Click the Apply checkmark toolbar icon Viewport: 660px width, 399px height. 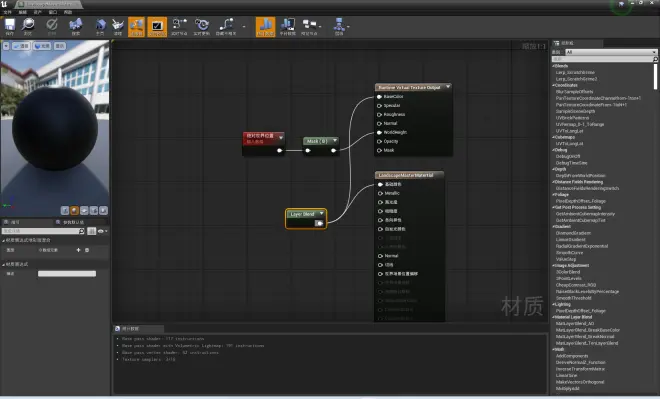(52, 27)
